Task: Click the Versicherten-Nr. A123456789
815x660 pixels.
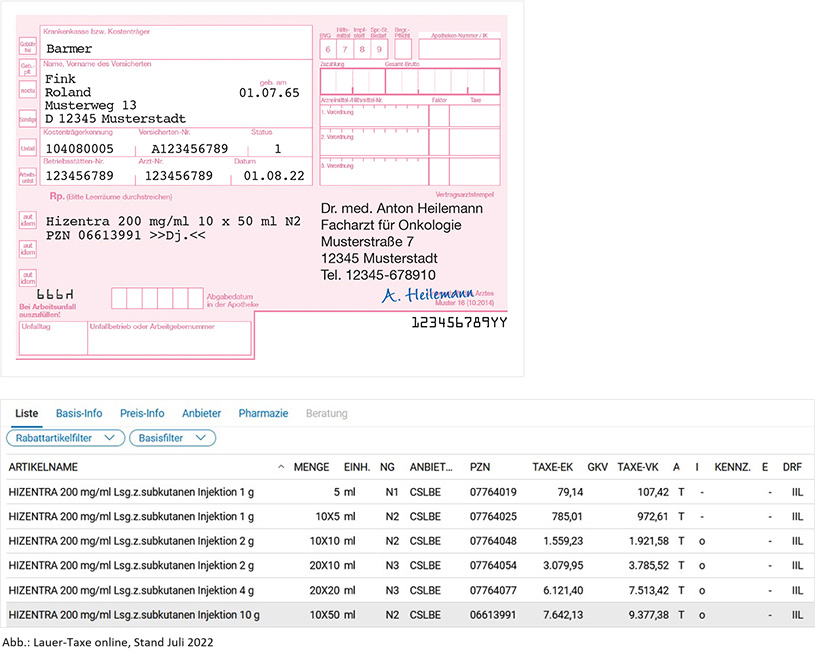Action: [190, 149]
